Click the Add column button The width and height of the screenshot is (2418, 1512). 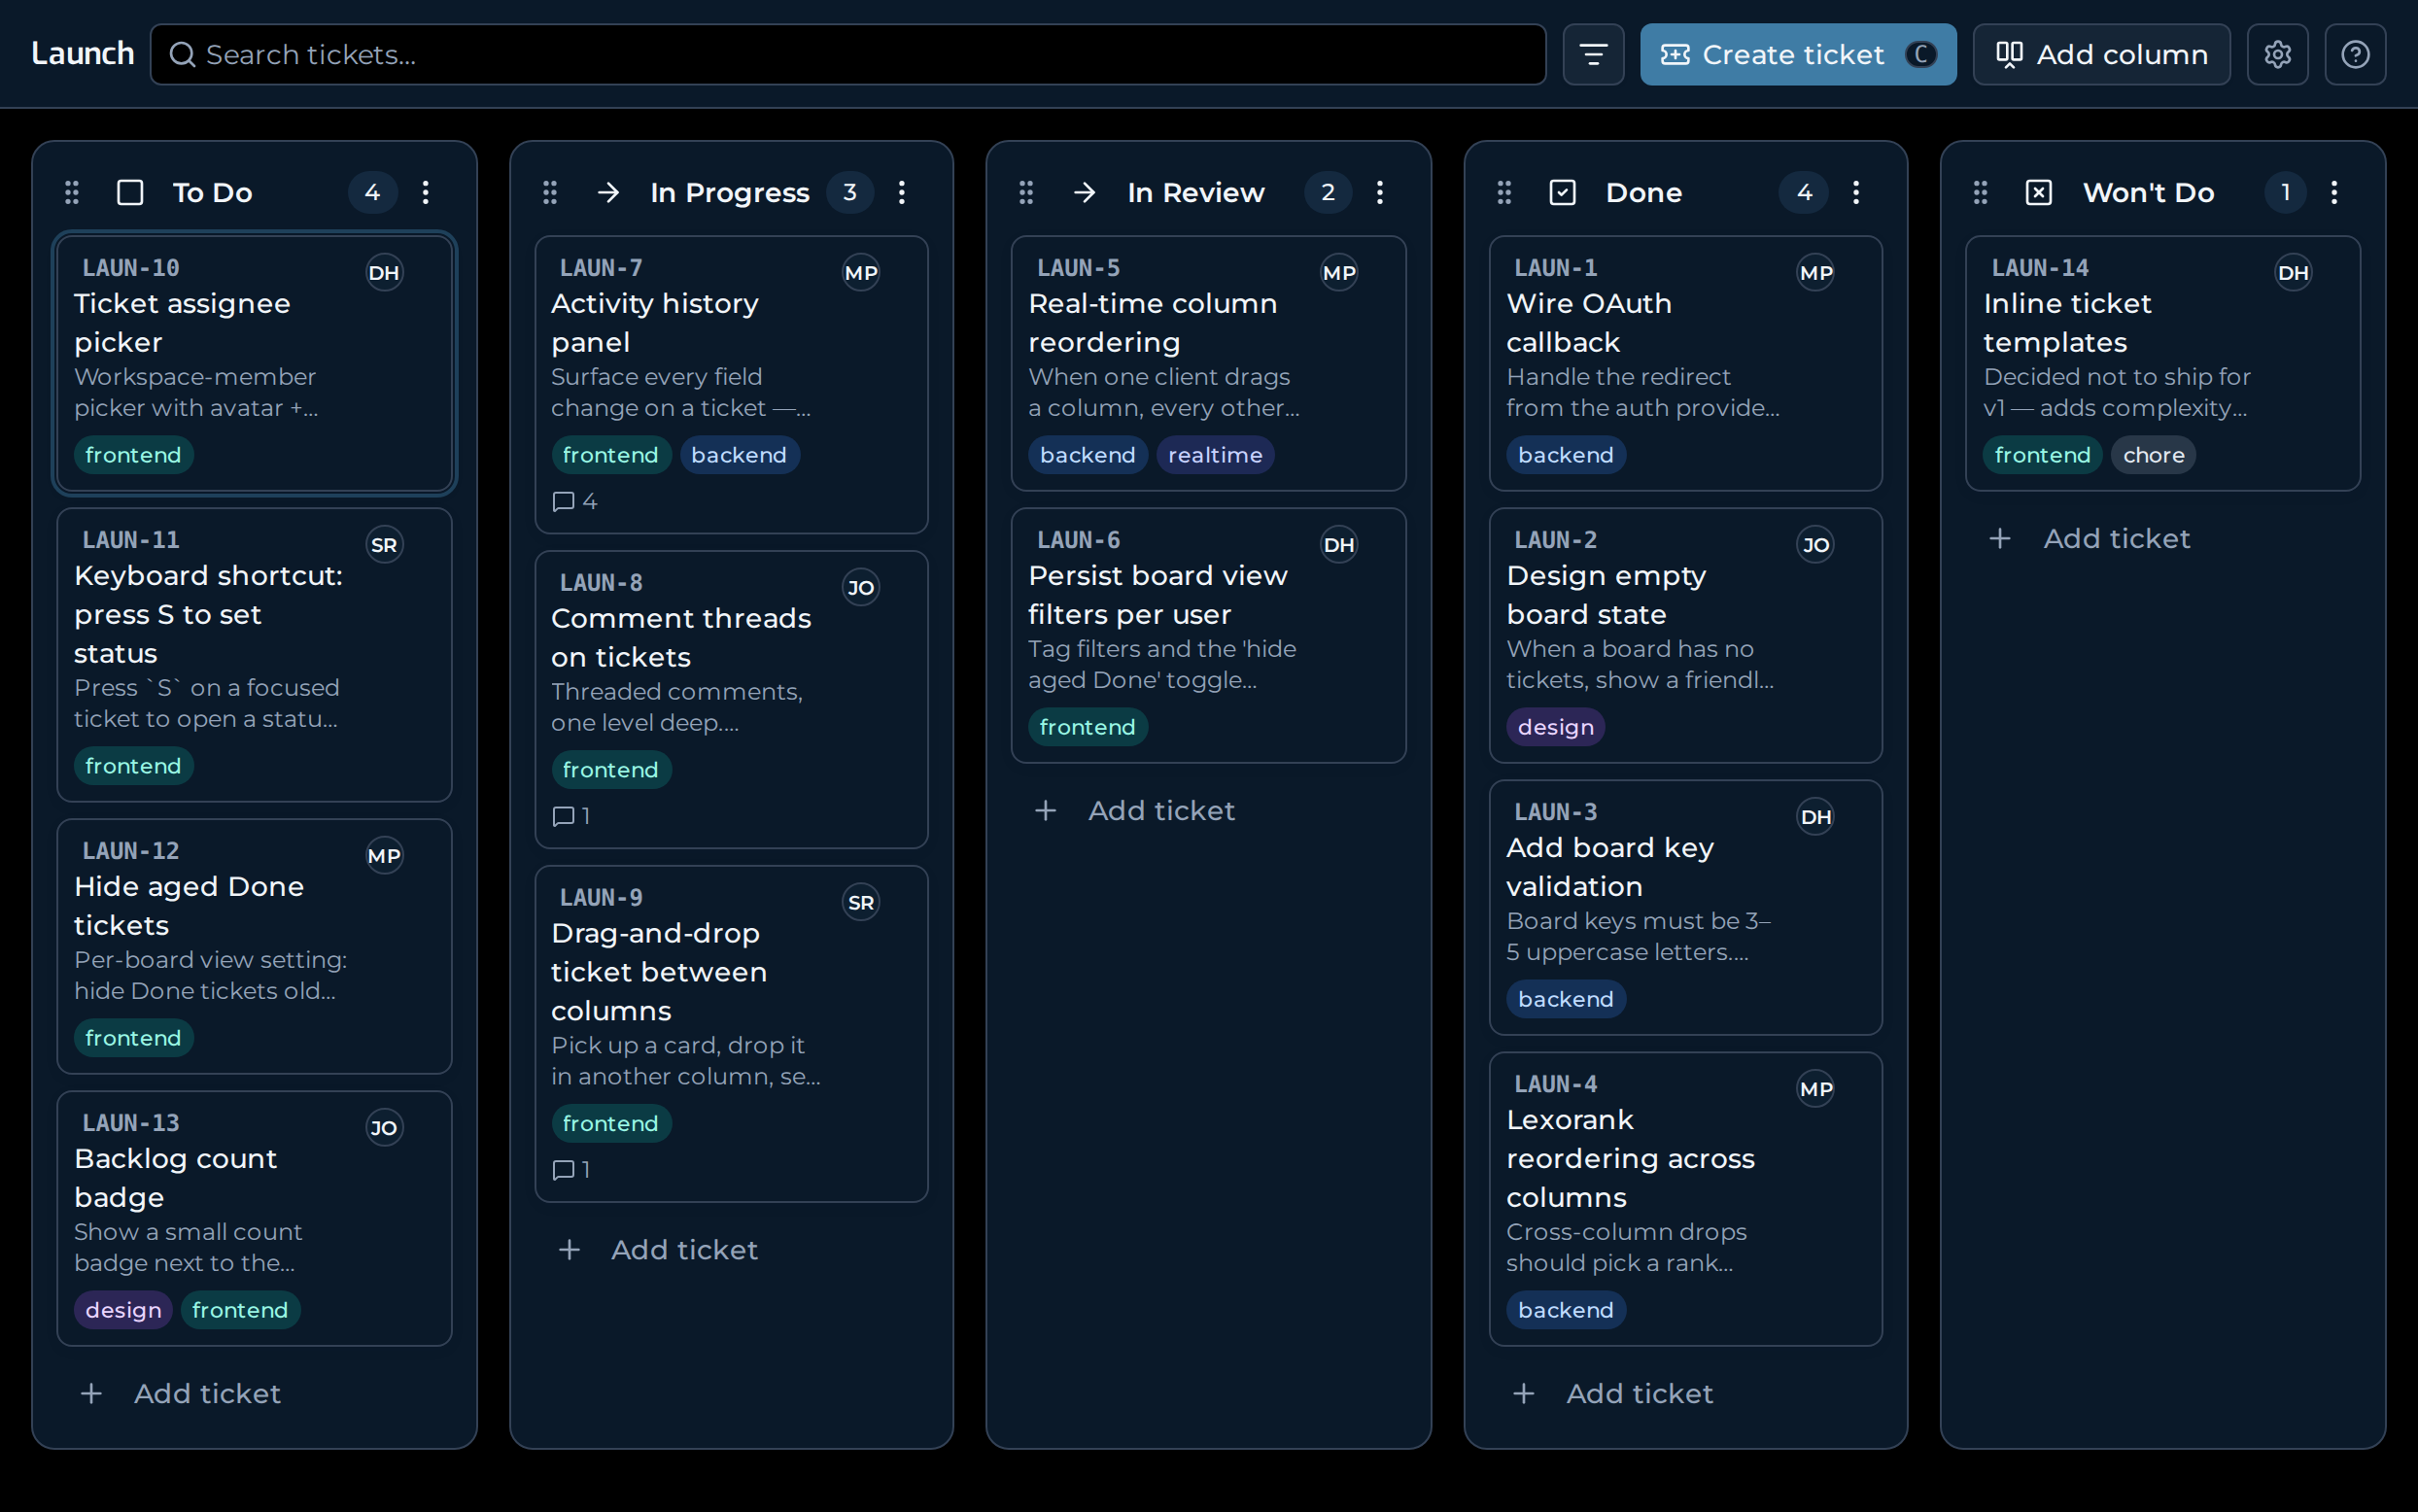[x=2101, y=54]
